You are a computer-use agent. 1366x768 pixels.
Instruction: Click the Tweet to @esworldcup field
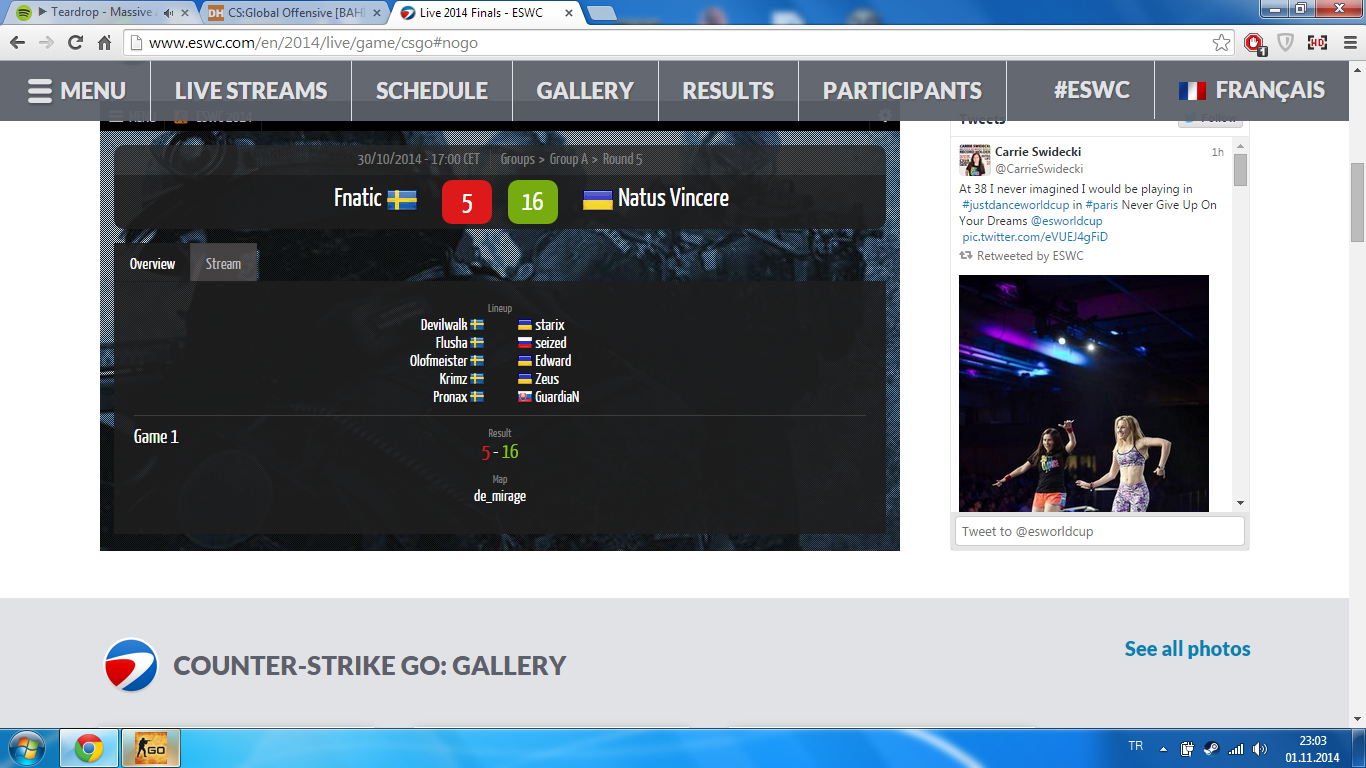coord(1099,531)
